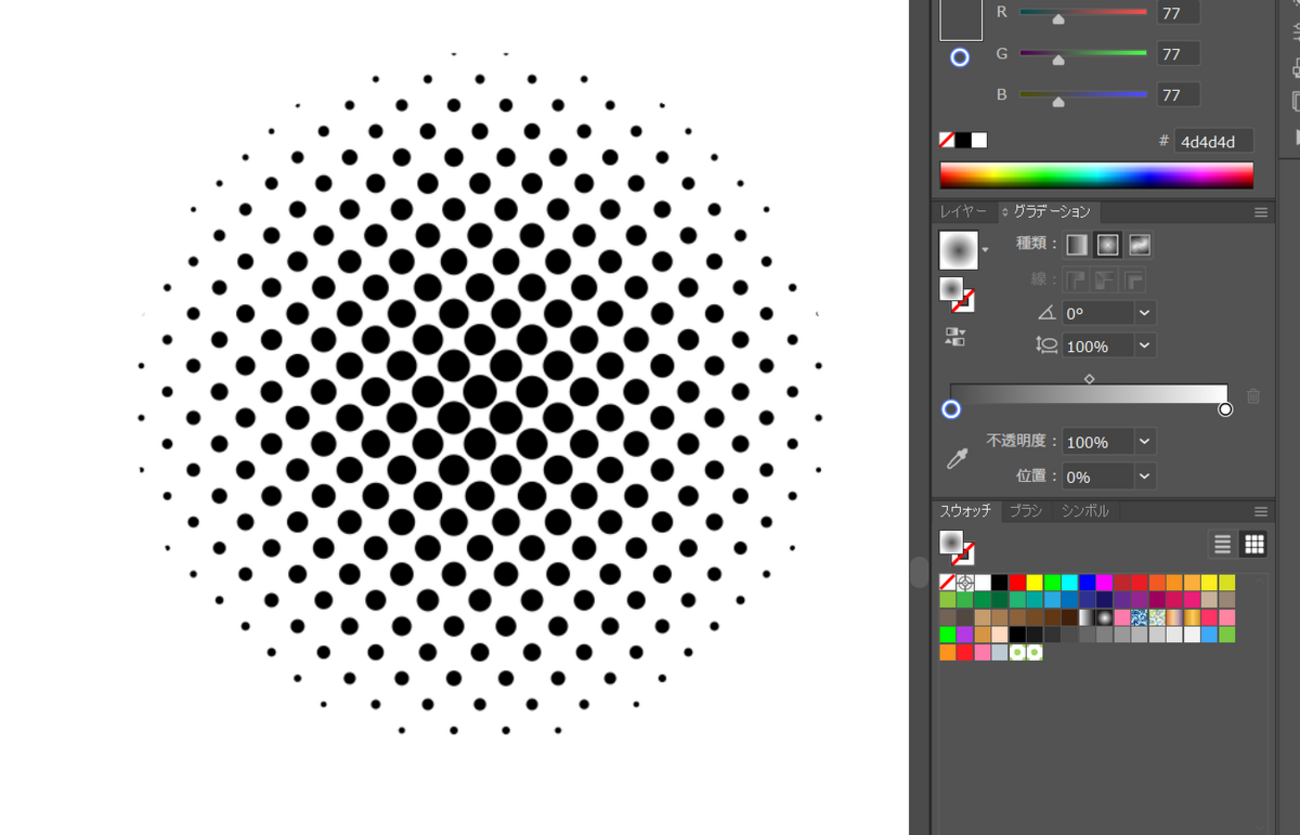Select the radial gradient swatch in Swatches
This screenshot has width=1300, height=835.
[1105, 618]
